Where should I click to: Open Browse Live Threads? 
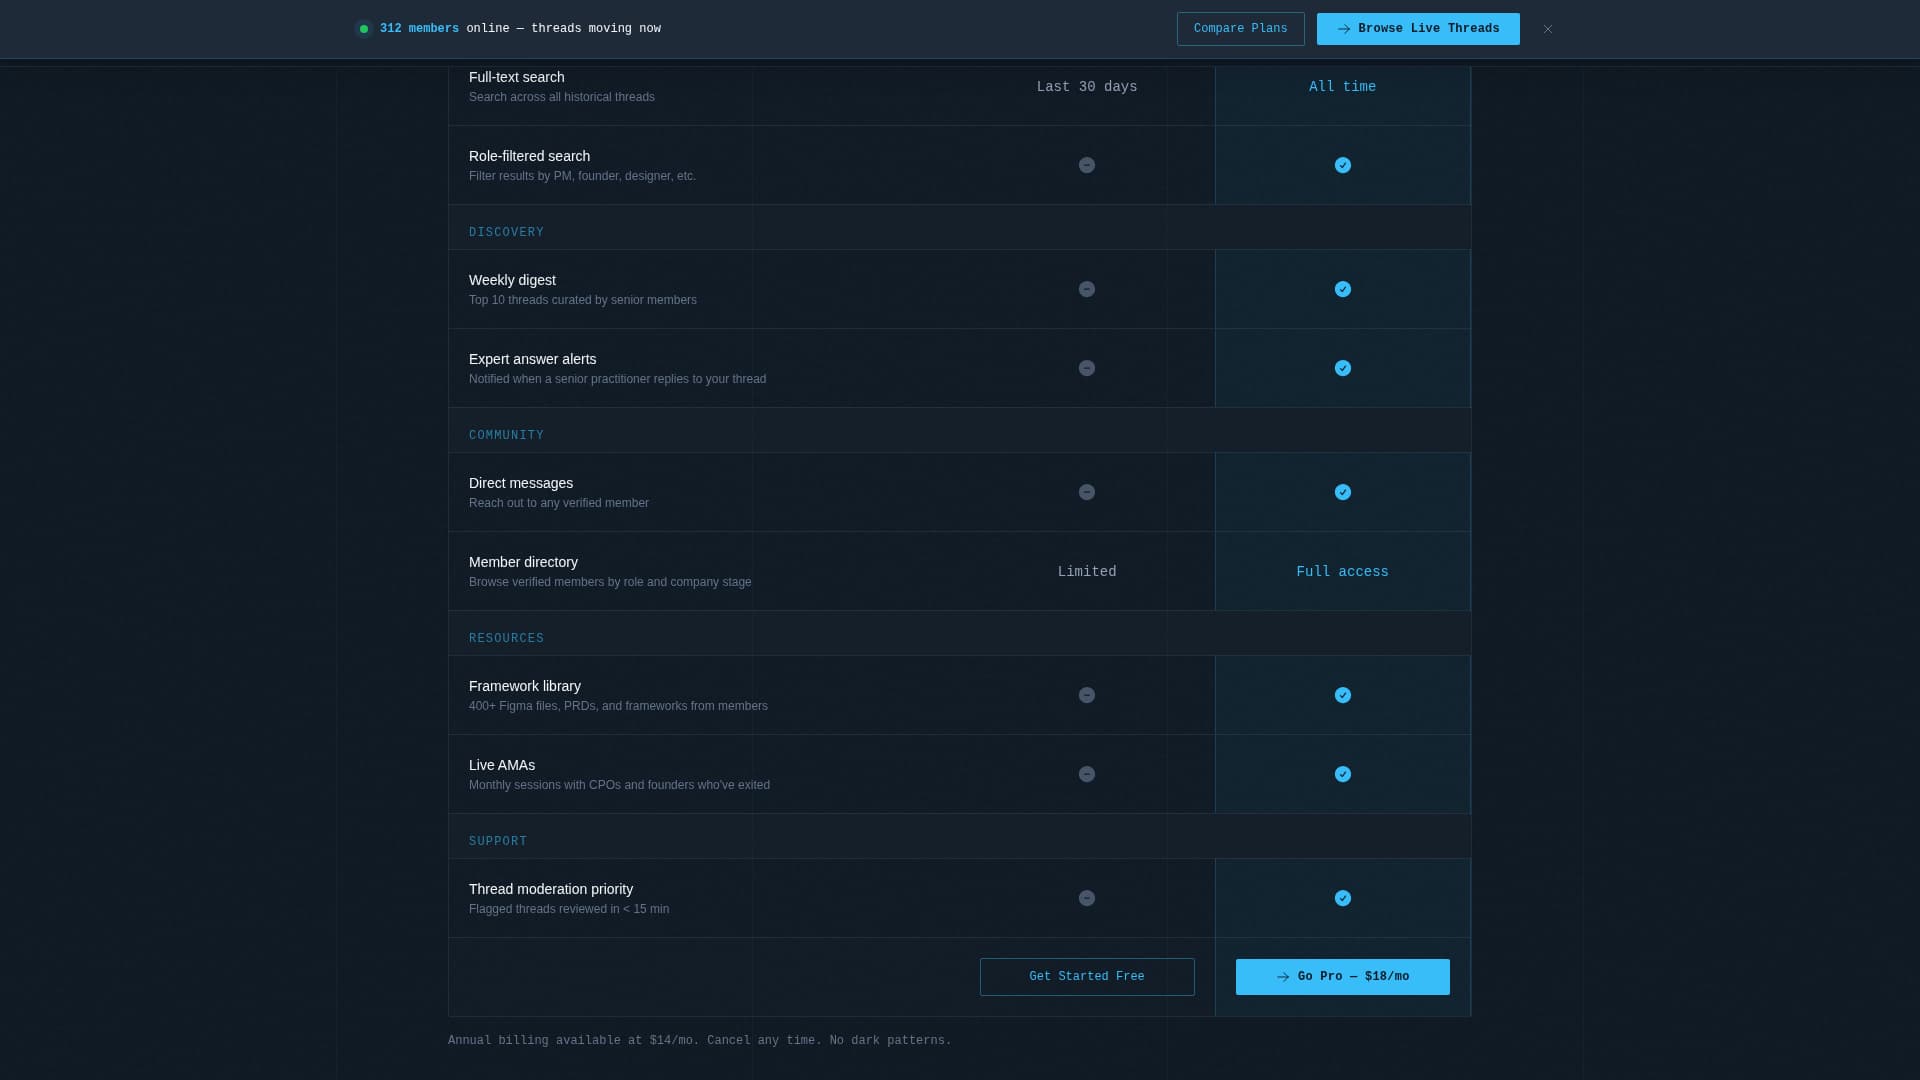1417,29
